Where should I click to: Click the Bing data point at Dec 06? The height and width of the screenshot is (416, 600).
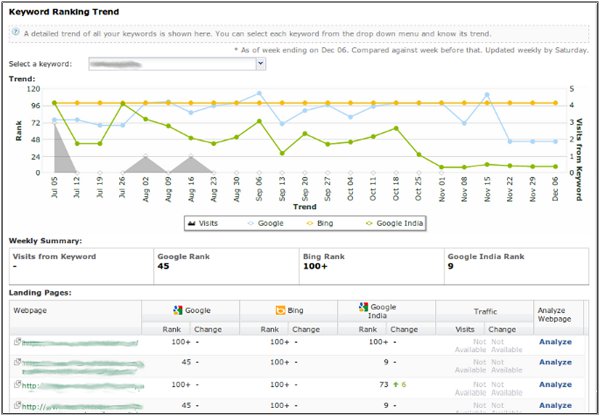pyautogui.click(x=556, y=103)
